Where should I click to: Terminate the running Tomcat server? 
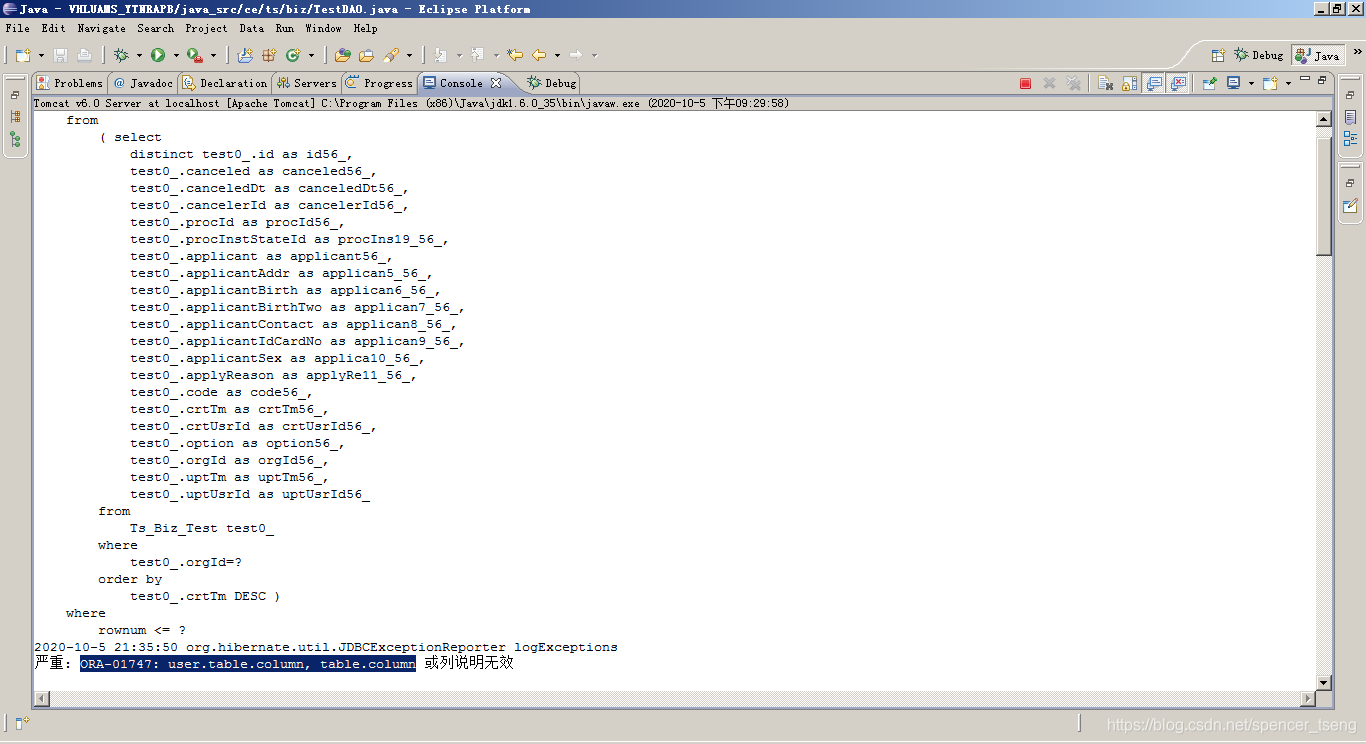(1027, 83)
